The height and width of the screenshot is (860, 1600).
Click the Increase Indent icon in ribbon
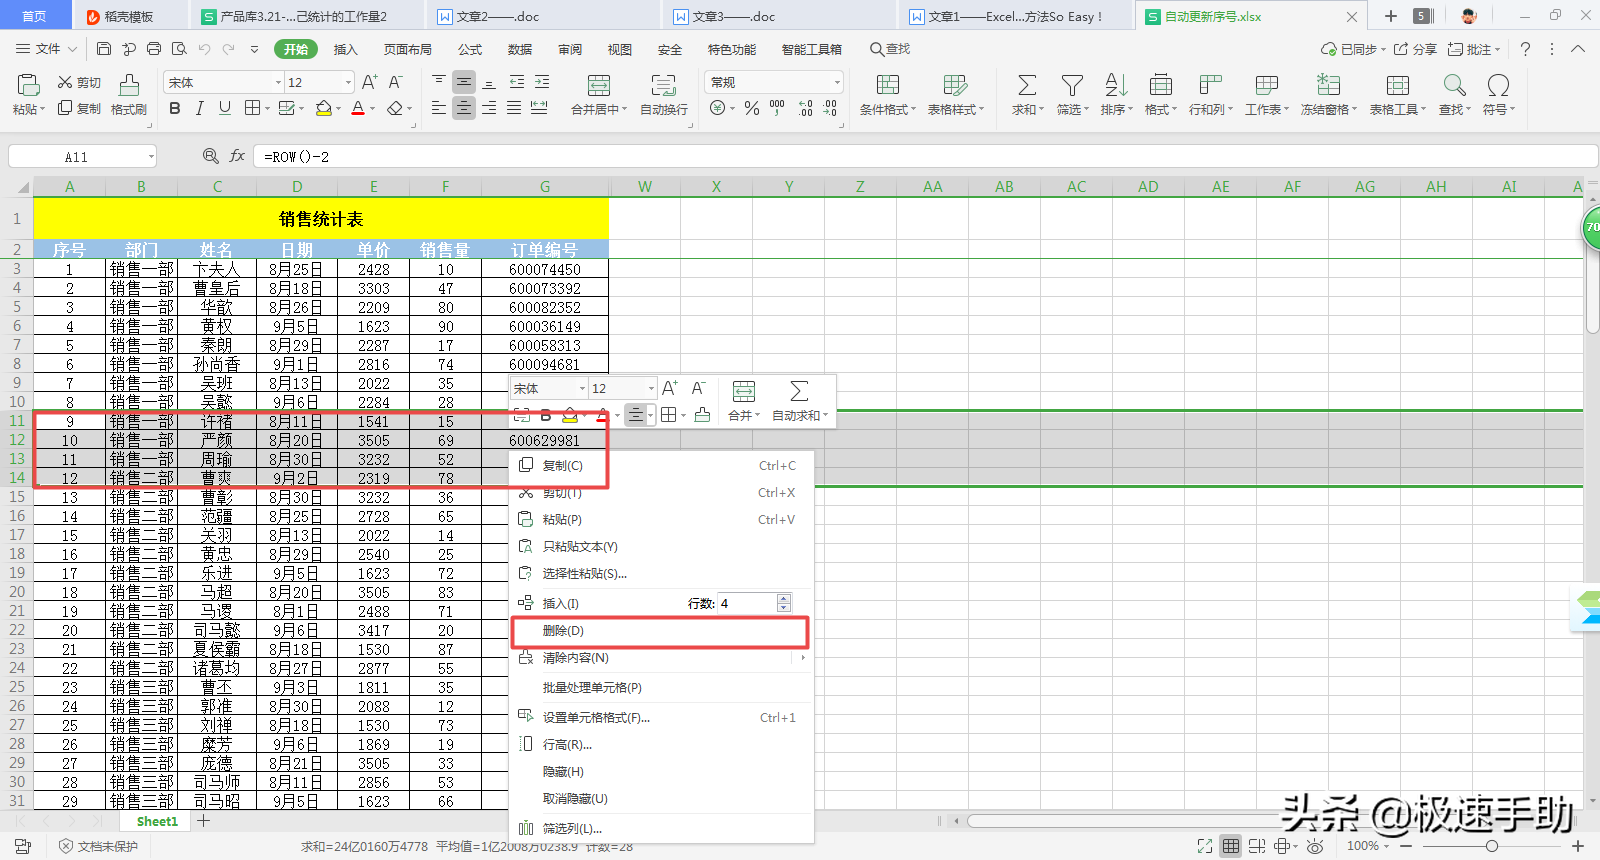[x=542, y=82]
